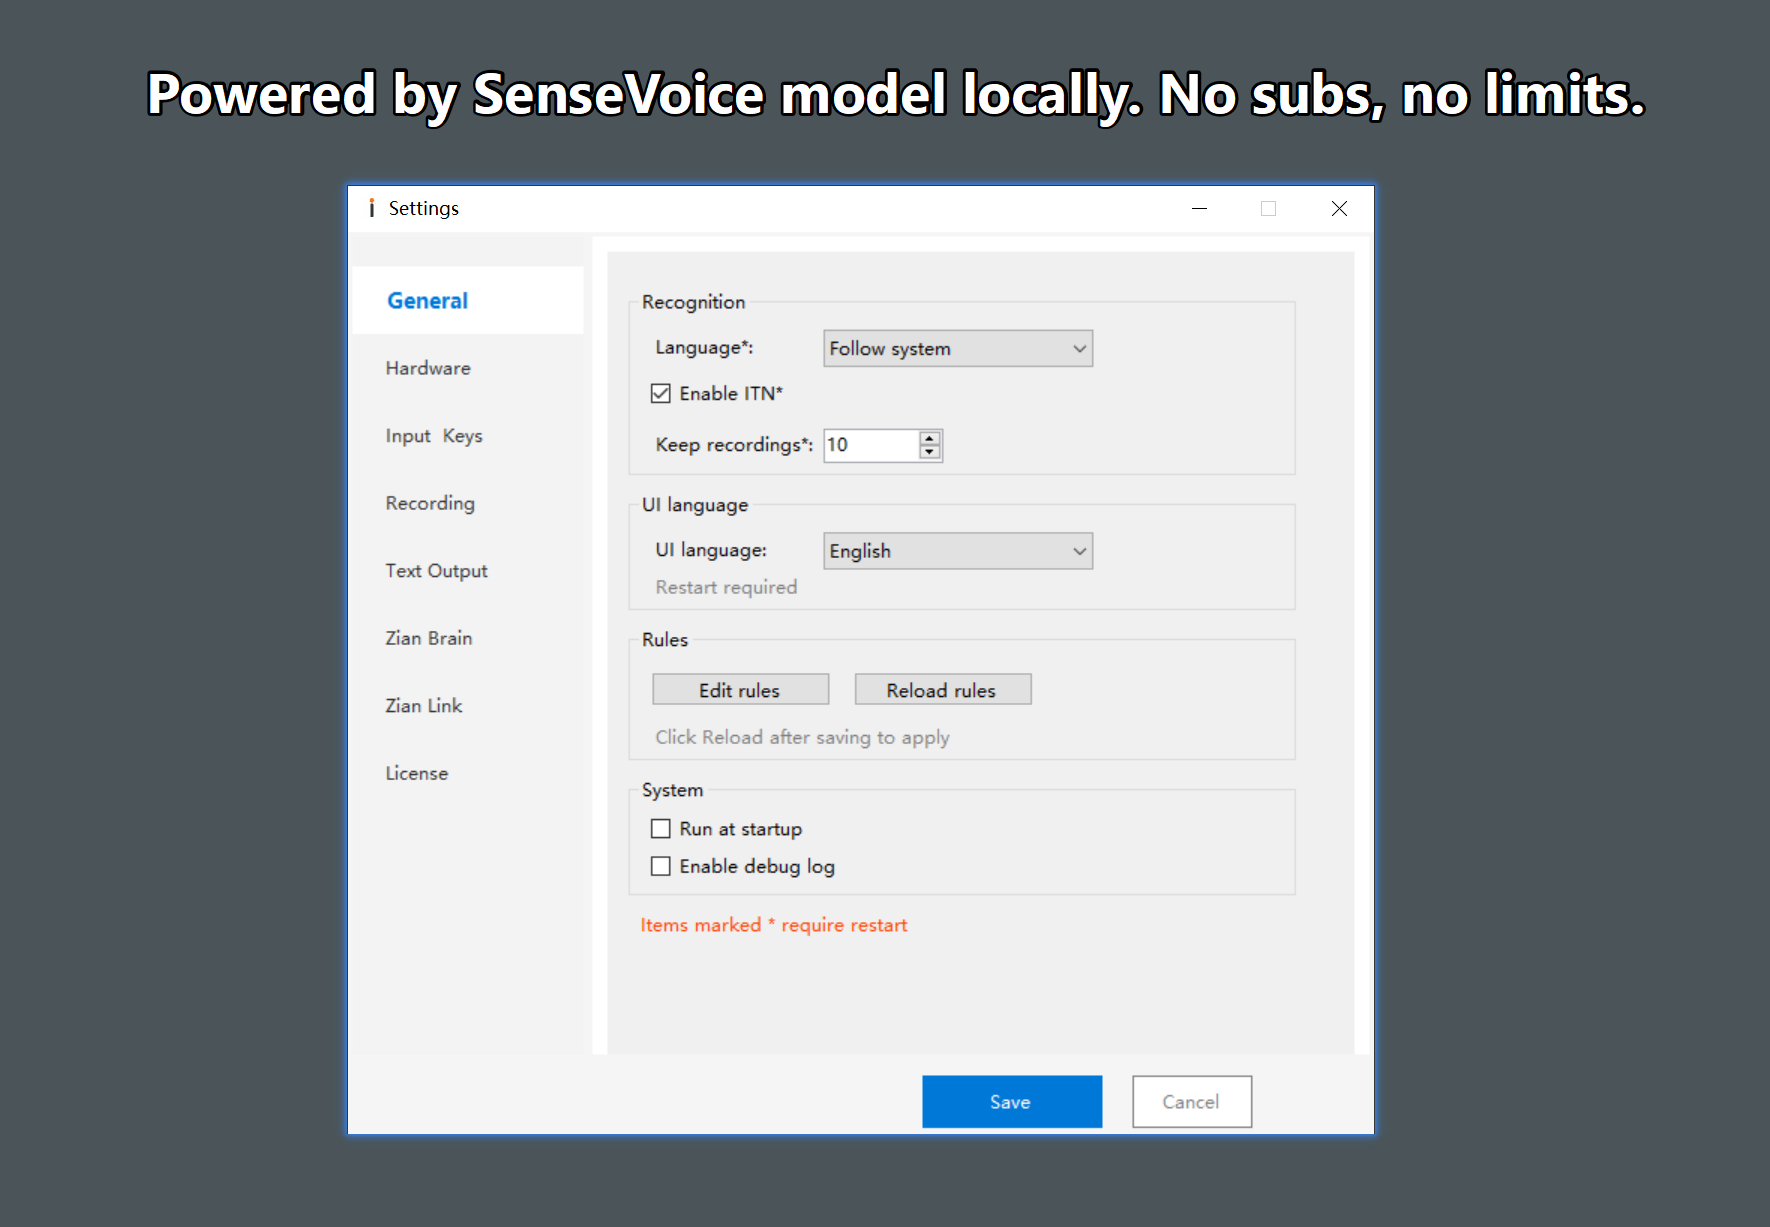Increase Keep recordings using the up arrow

[x=928, y=438]
